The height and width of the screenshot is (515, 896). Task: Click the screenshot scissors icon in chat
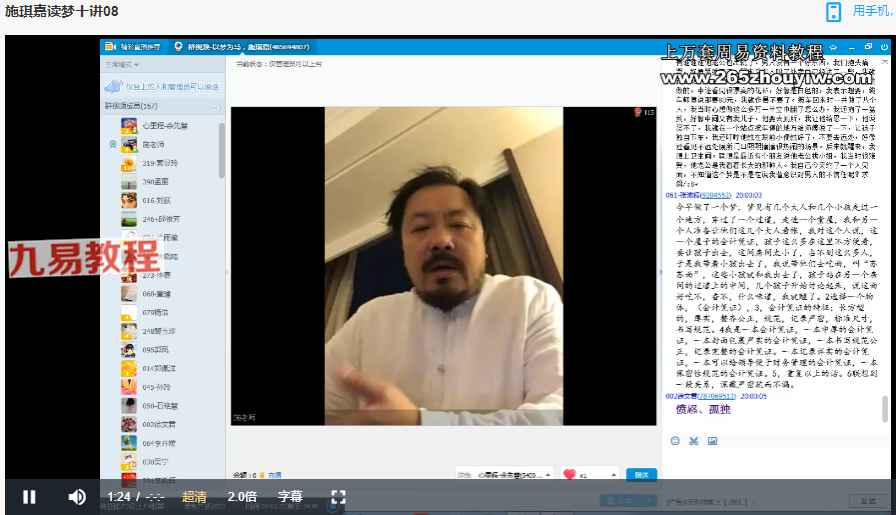point(694,441)
